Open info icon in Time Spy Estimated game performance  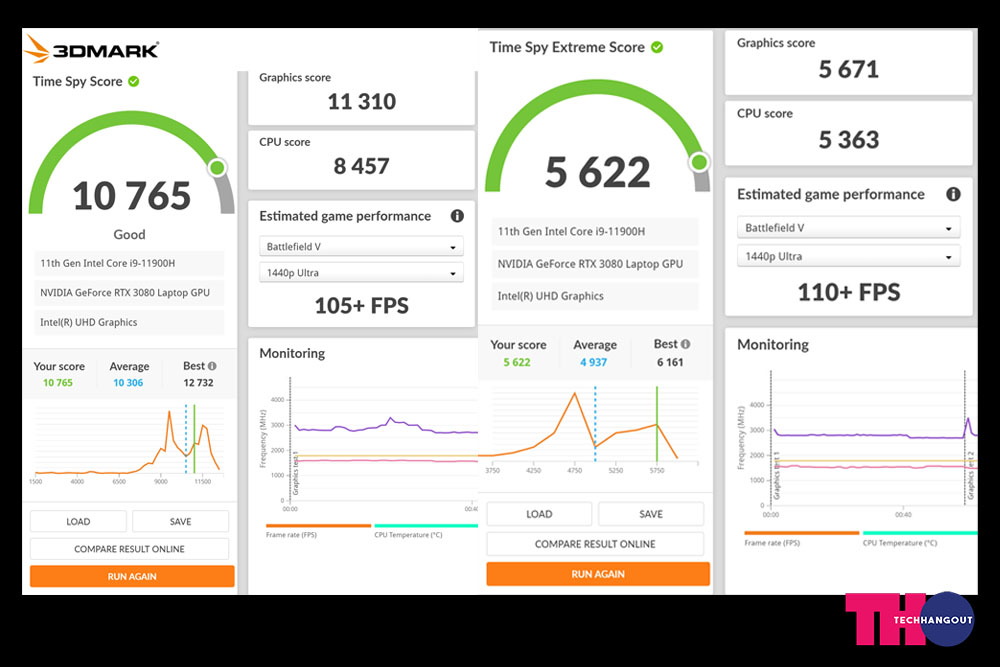457,216
